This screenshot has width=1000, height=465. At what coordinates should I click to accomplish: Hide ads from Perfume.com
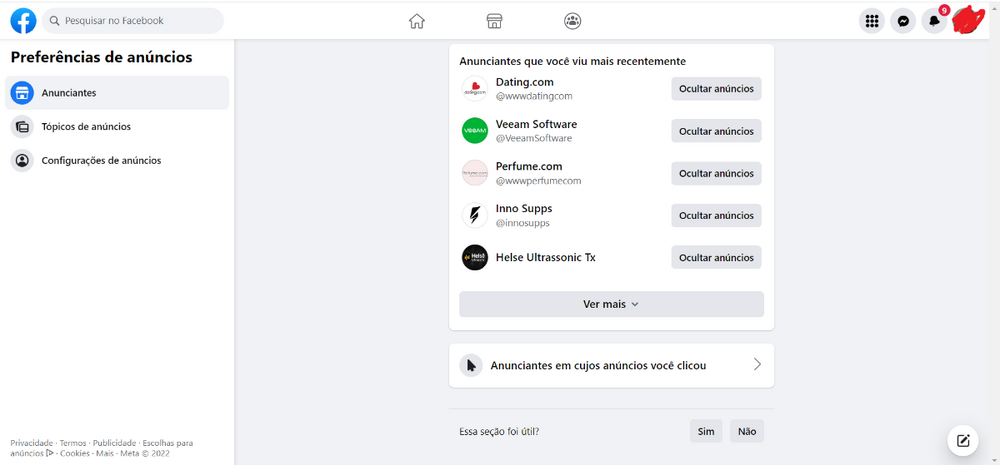[716, 173]
